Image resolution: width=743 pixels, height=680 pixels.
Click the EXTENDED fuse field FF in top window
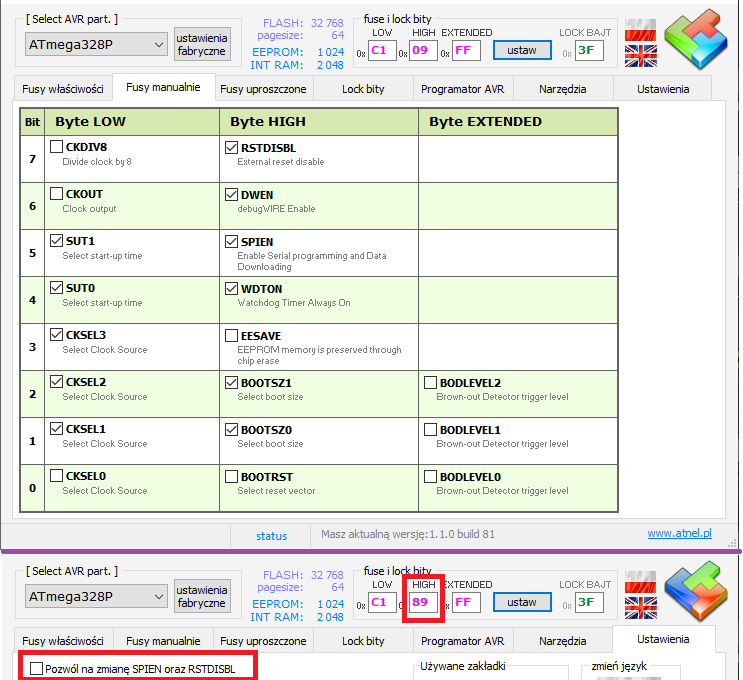[x=466, y=50]
